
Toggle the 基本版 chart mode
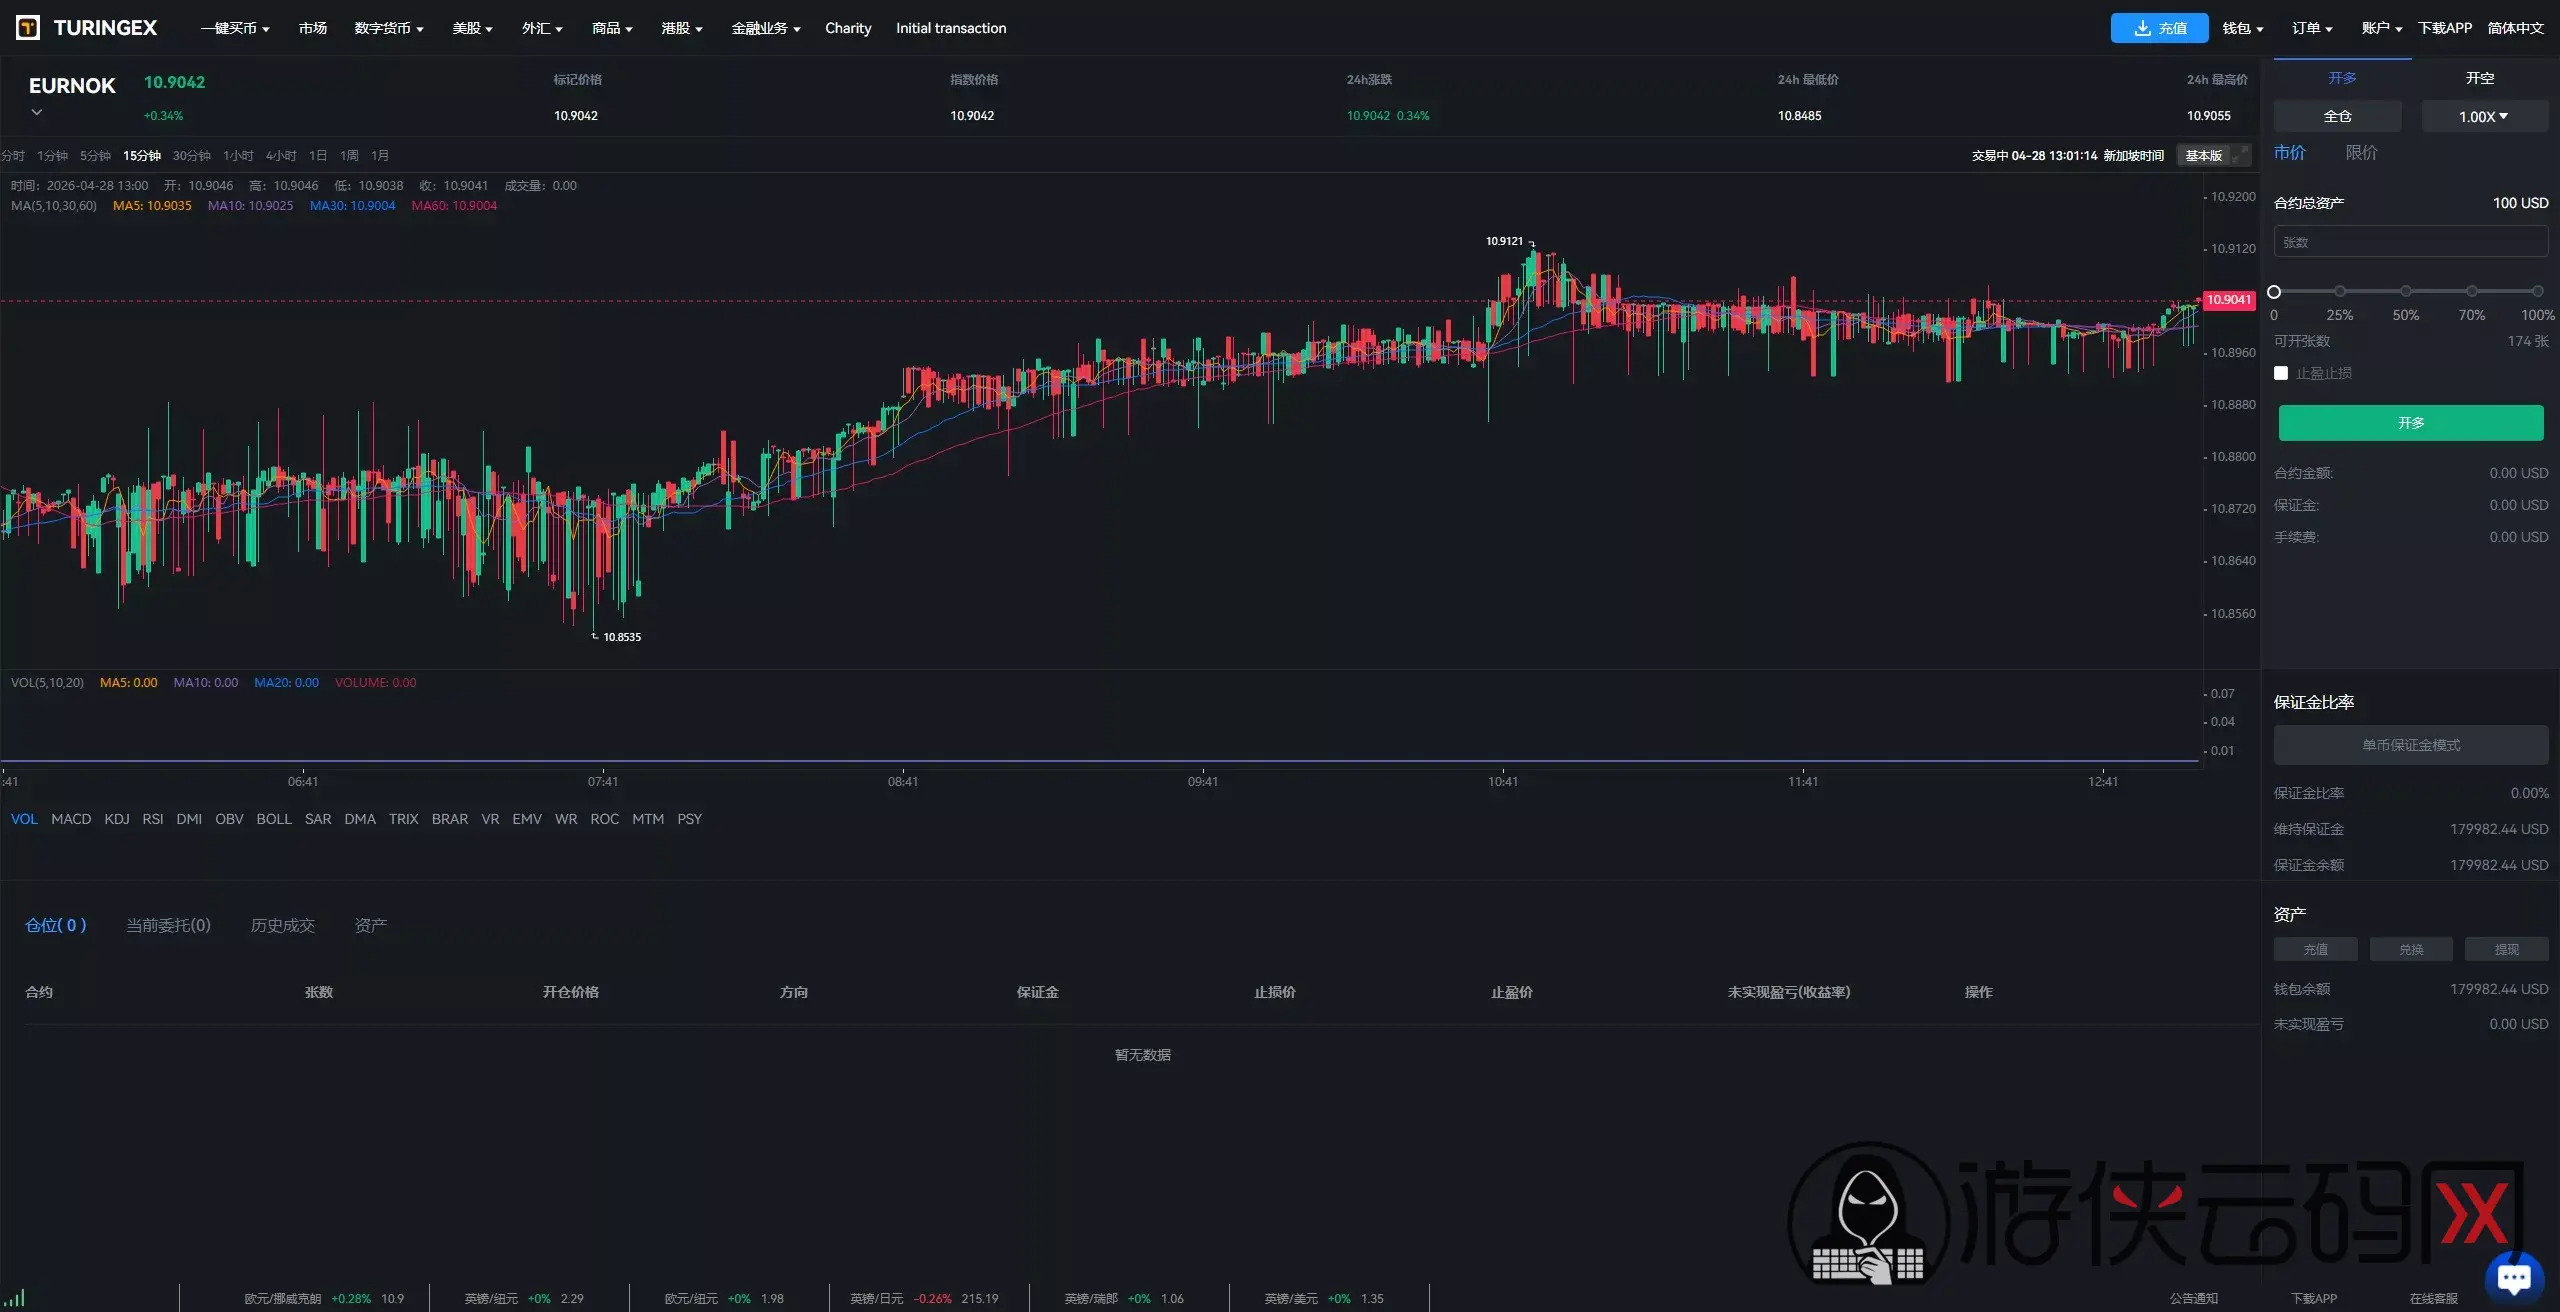[x=2204, y=155]
